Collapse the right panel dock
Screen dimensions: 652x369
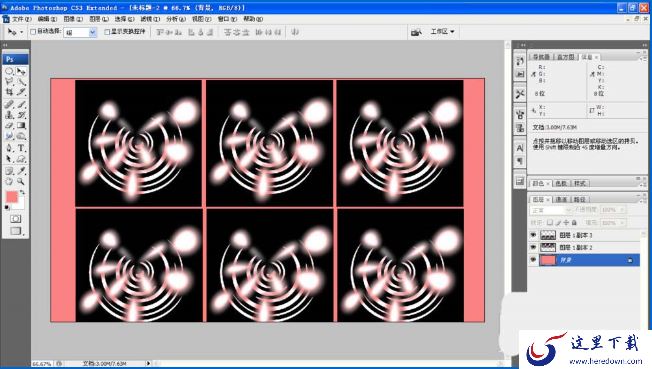point(645,45)
